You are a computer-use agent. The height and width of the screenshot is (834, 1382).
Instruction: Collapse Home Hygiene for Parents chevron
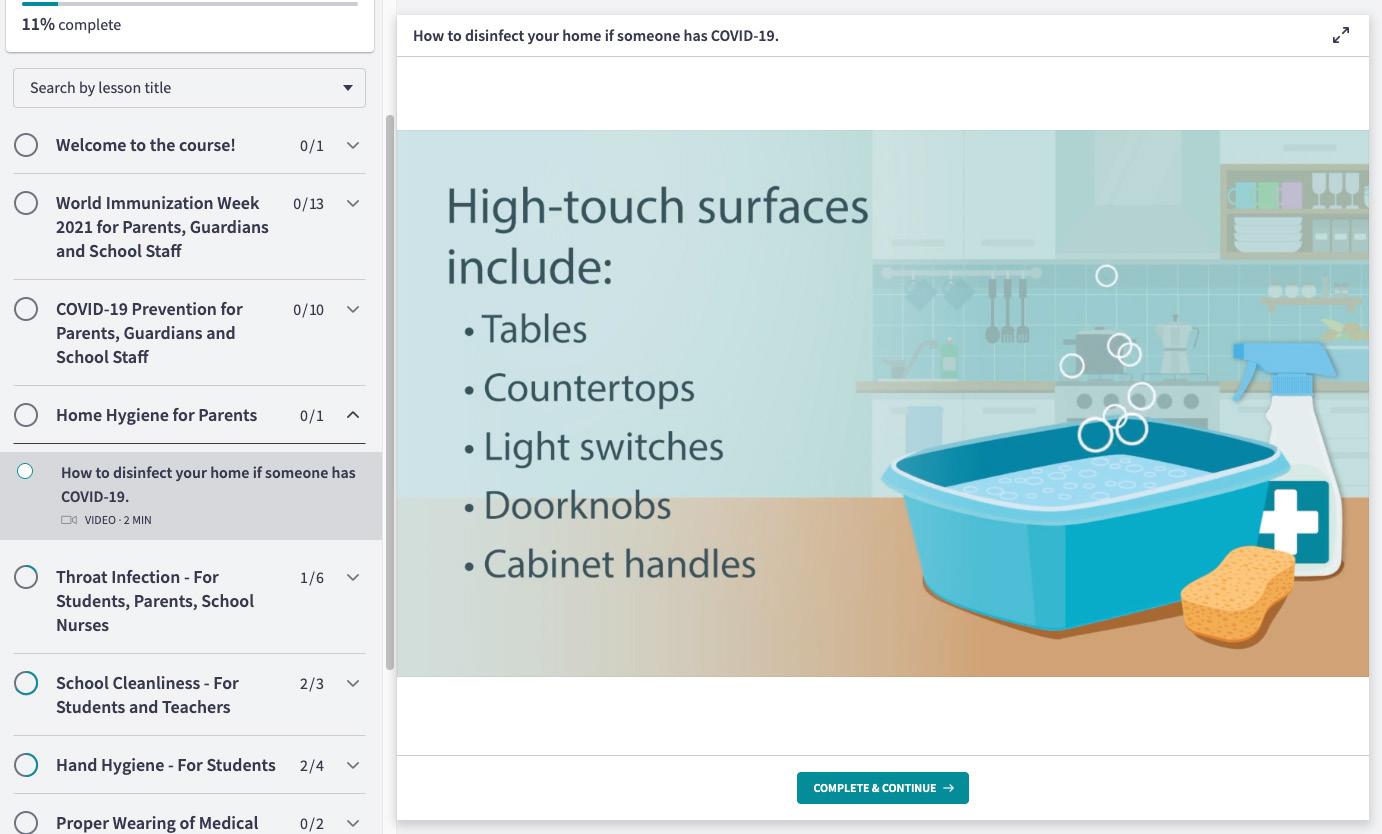click(x=353, y=415)
